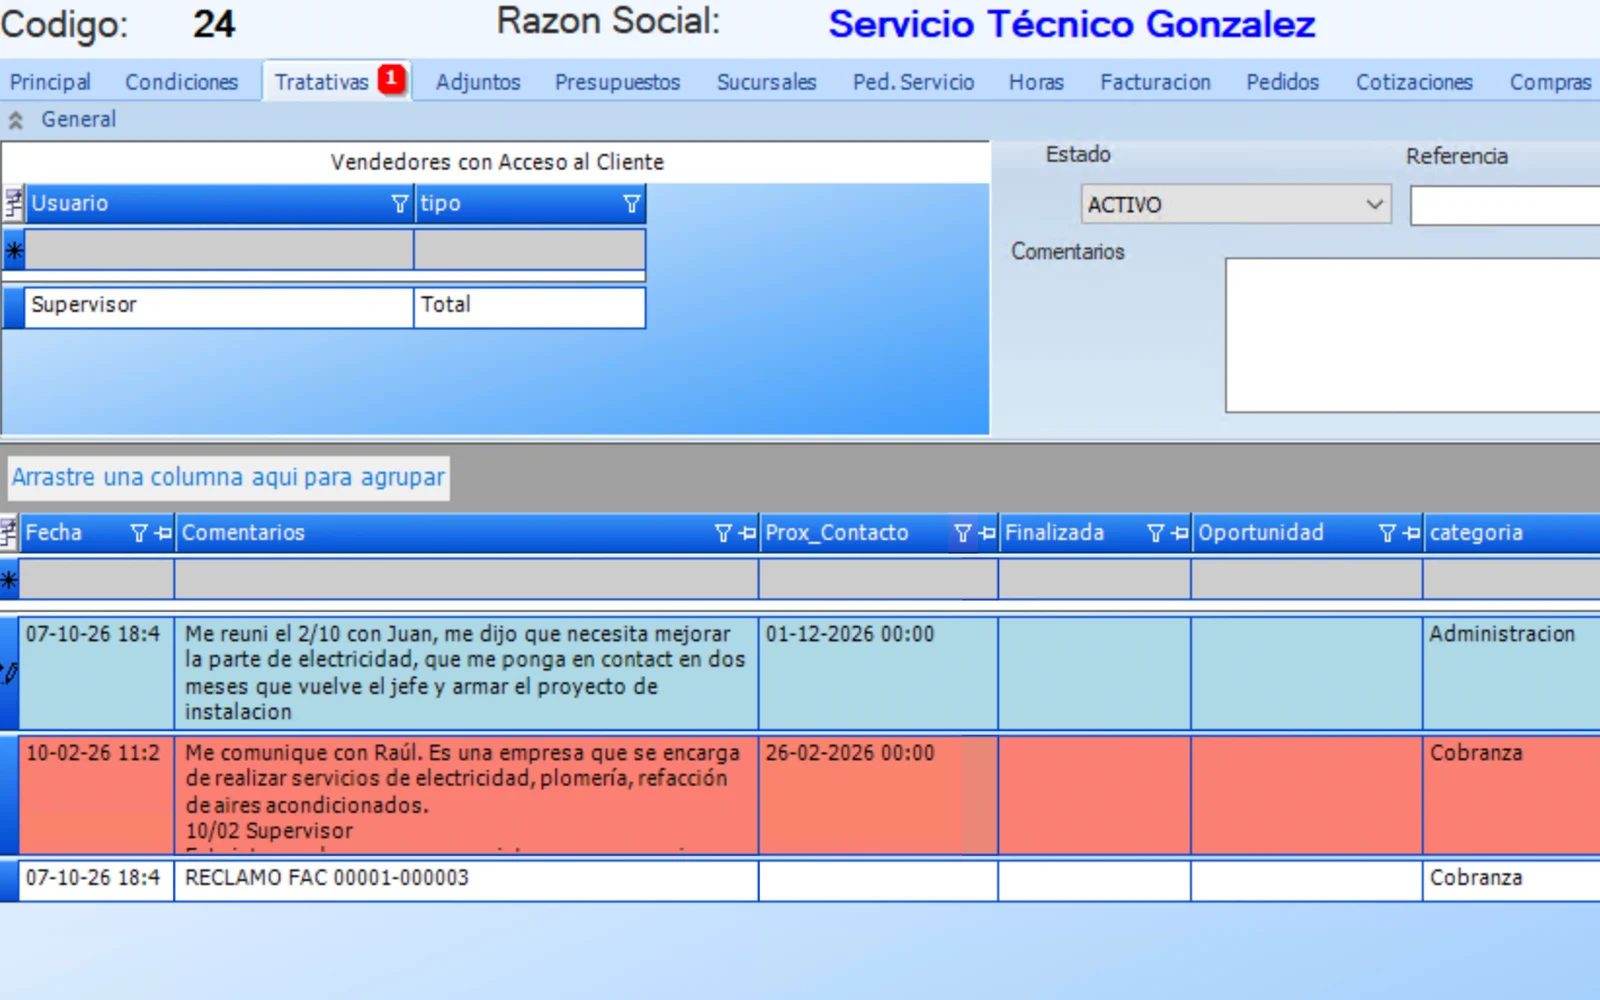The image size is (1600, 1000).
Task: Select row header of RECLAMO FAC row
Action: [9, 880]
